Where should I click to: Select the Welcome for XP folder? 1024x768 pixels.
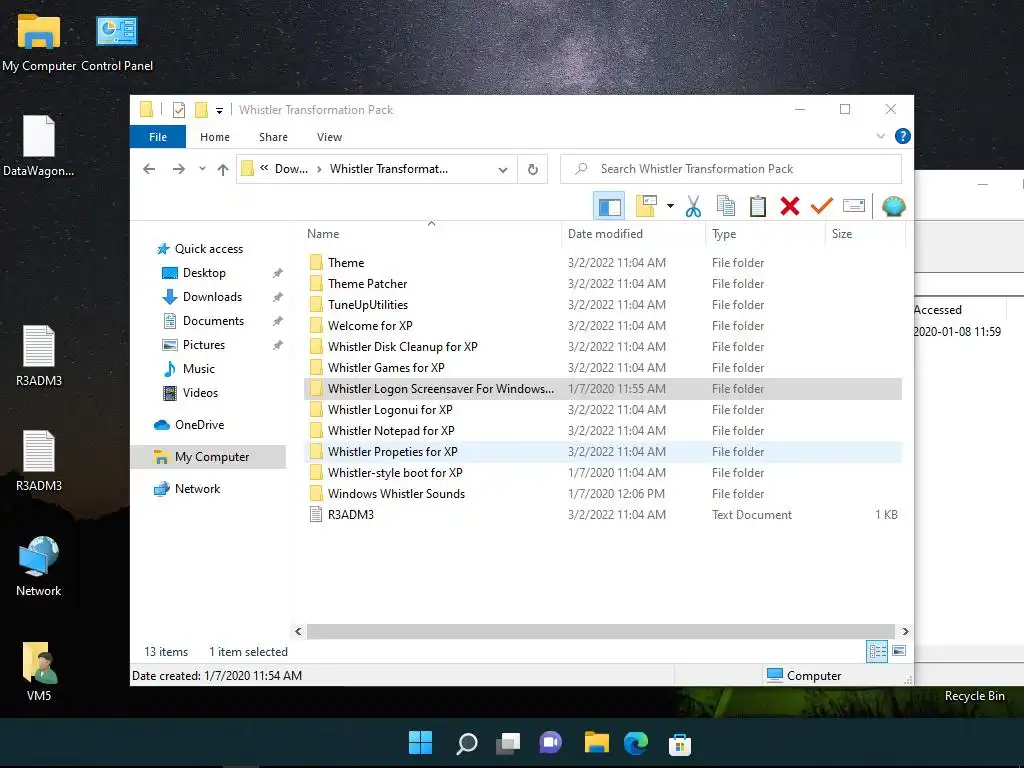(603, 325)
